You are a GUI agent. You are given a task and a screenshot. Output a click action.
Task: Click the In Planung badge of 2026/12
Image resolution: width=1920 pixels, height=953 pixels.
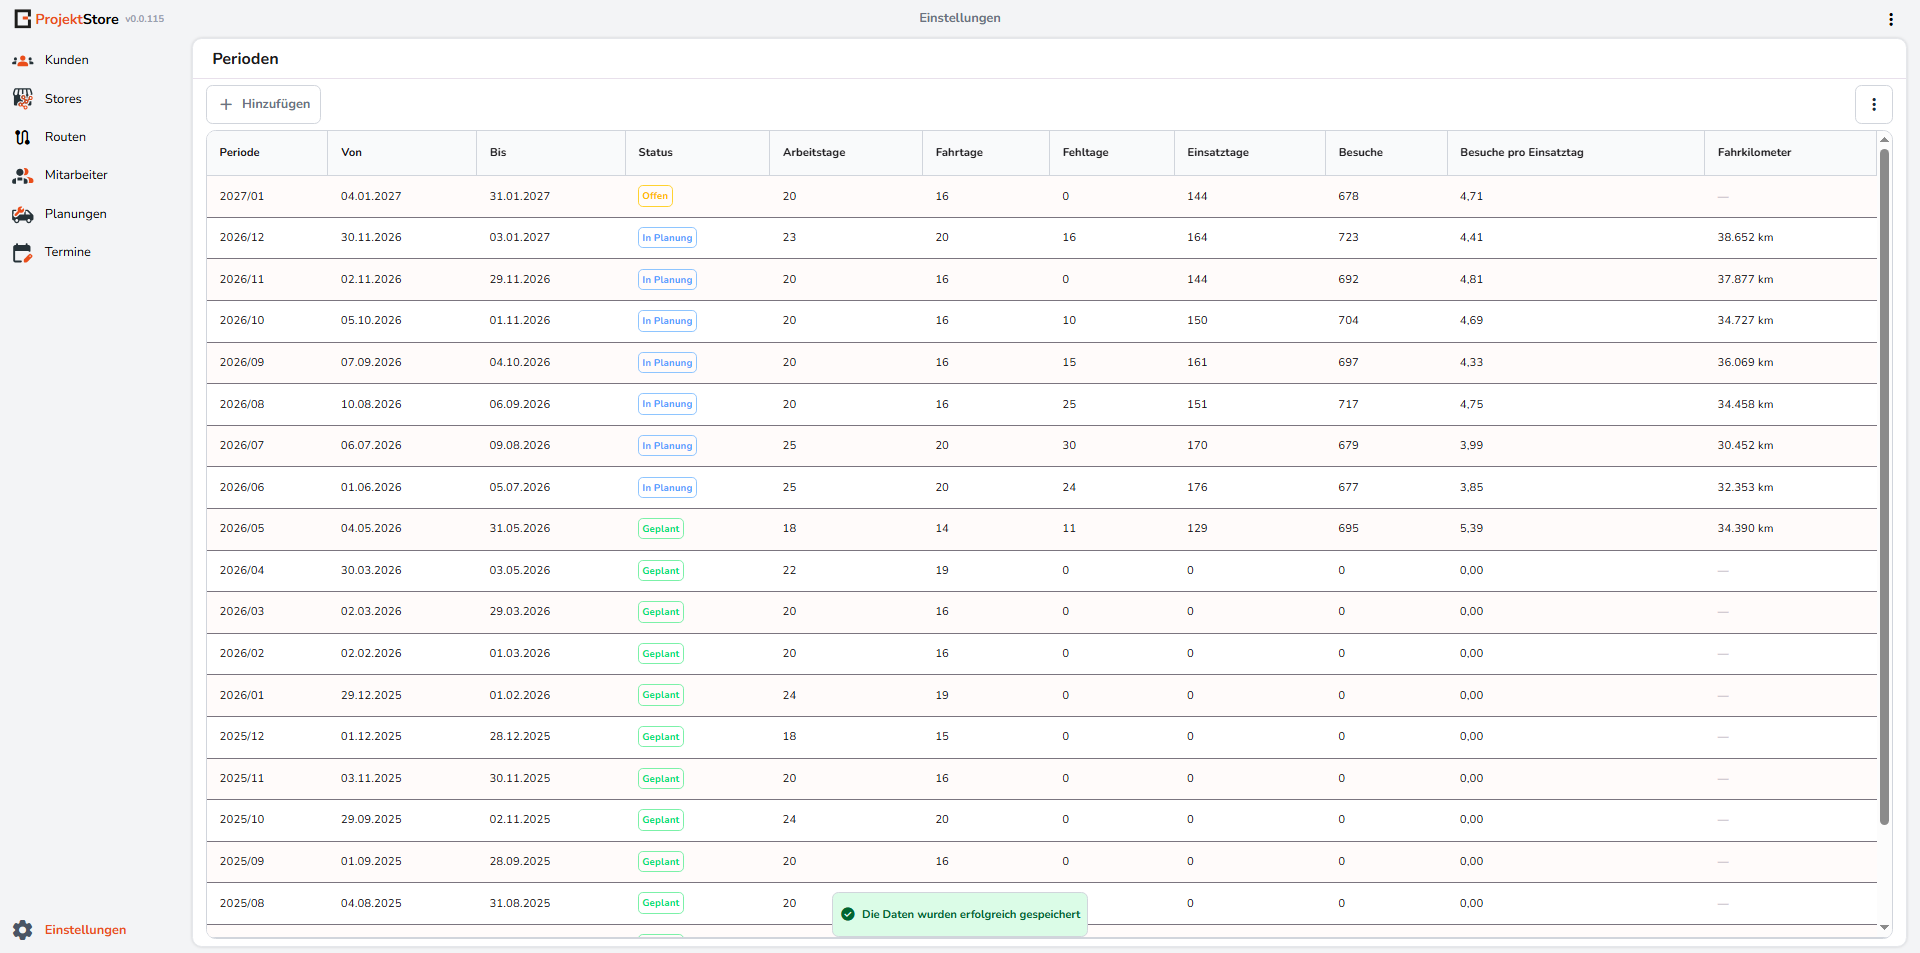[x=667, y=238]
